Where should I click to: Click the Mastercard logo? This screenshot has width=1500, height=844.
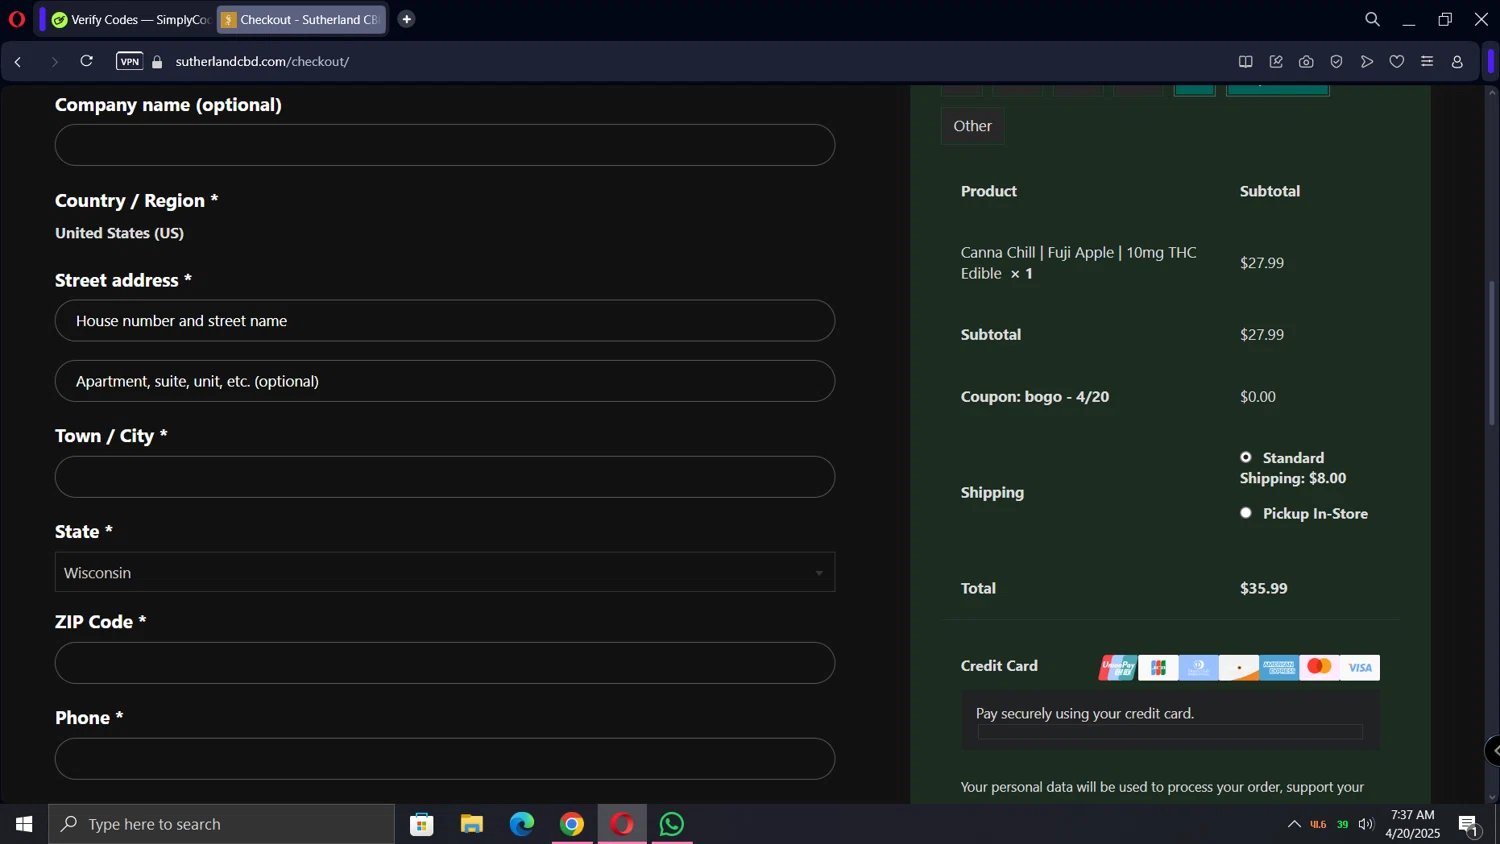point(1319,667)
